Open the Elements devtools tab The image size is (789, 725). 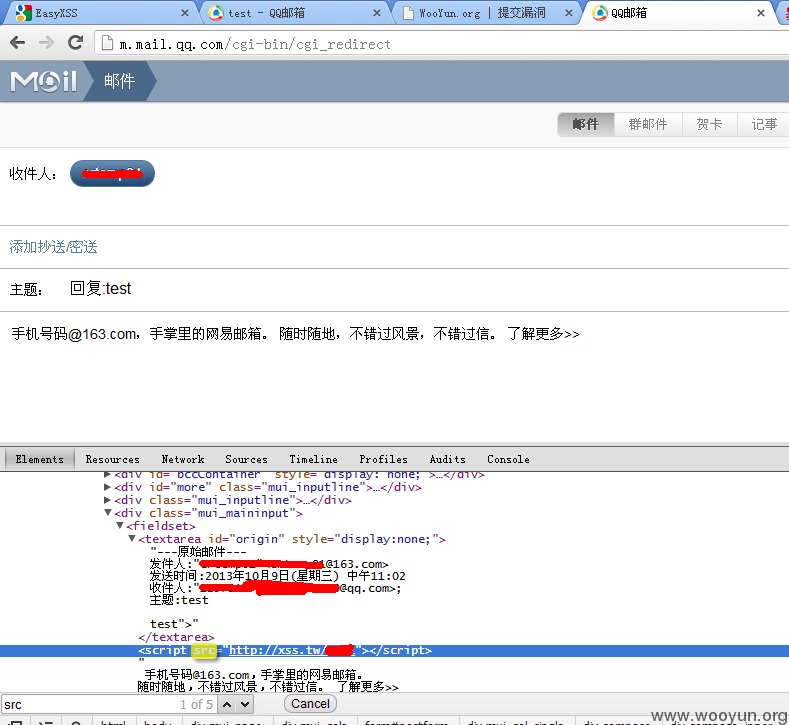pyautogui.click(x=40, y=459)
